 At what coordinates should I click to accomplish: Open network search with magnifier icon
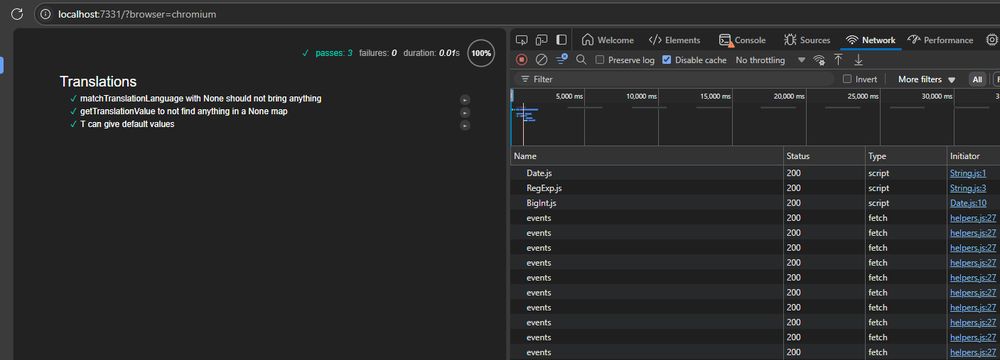[581, 59]
